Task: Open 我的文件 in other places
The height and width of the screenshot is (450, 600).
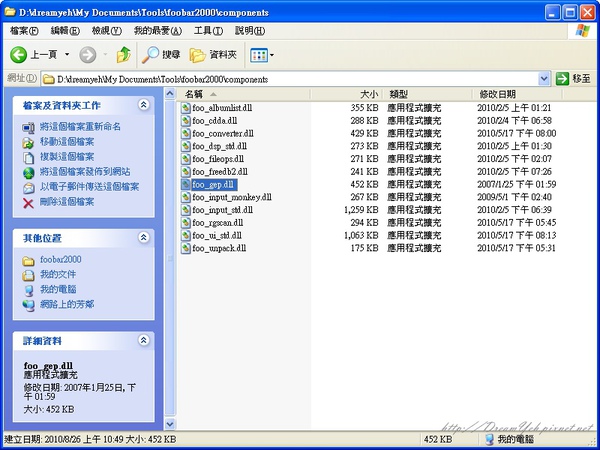Action: pyautogui.click(x=58, y=274)
